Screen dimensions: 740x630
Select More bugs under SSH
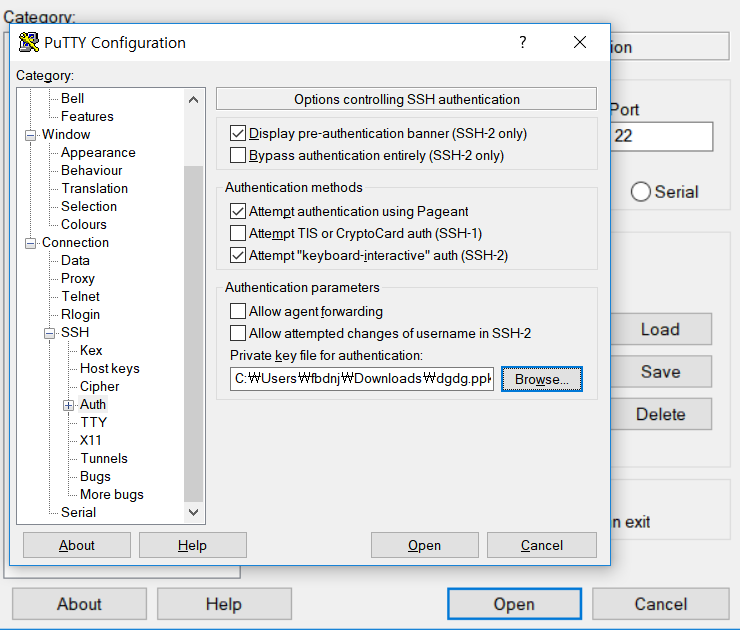coord(112,494)
